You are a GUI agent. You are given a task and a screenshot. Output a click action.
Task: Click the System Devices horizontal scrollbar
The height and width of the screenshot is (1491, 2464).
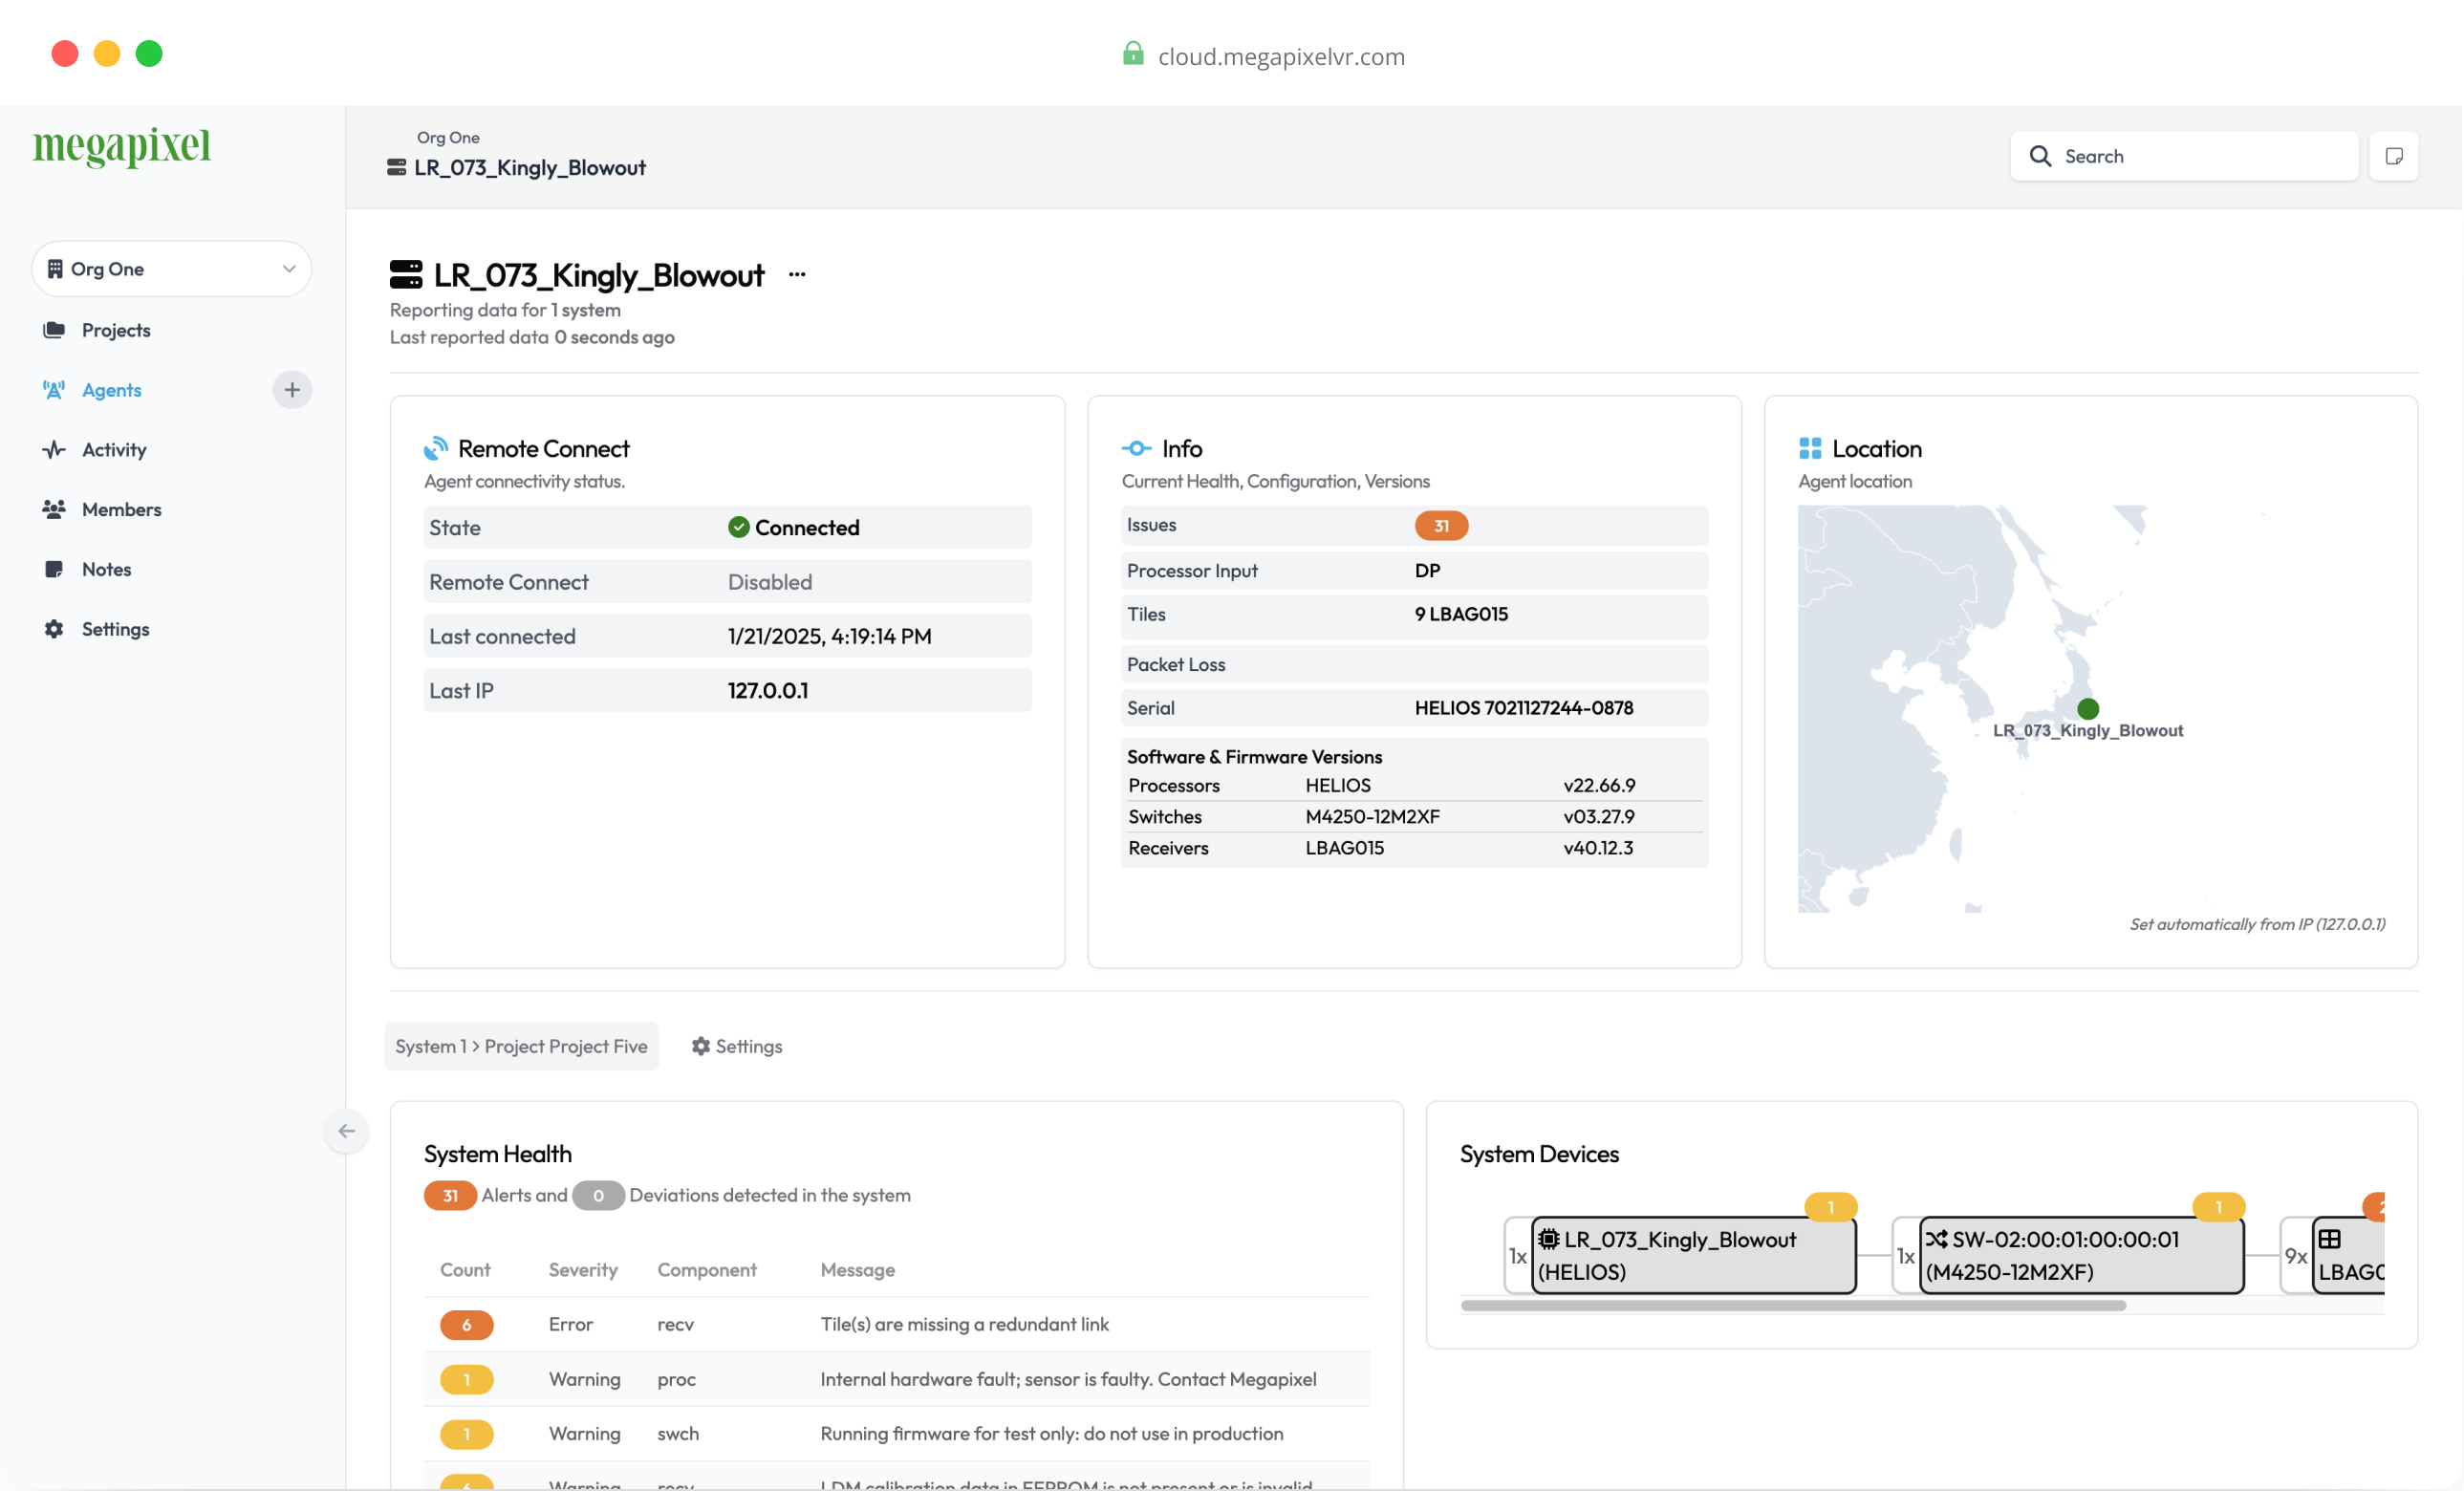(1793, 1306)
